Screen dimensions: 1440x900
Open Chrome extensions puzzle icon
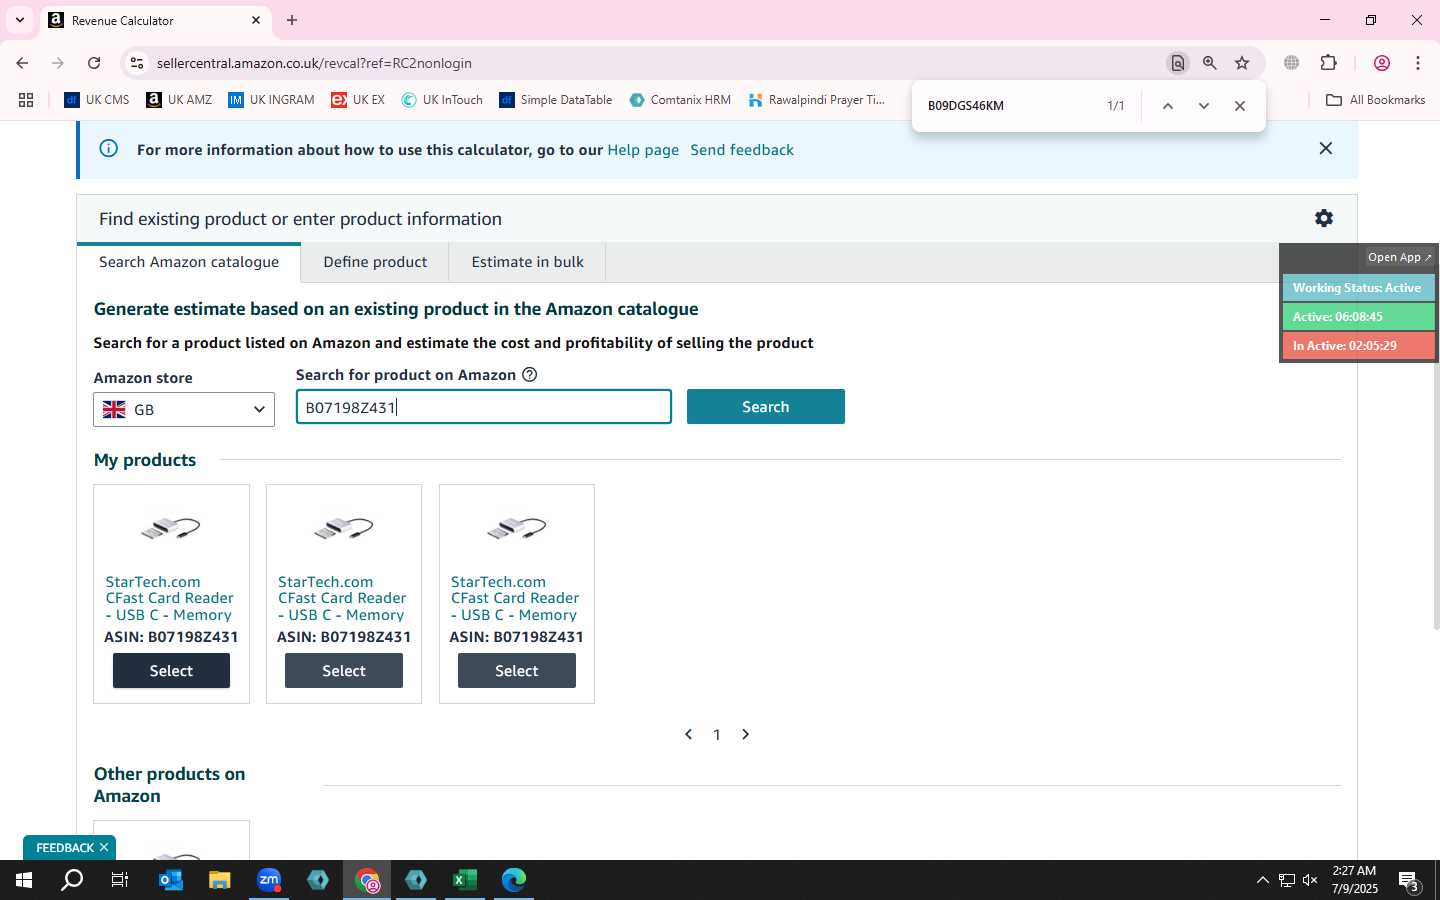click(1329, 63)
